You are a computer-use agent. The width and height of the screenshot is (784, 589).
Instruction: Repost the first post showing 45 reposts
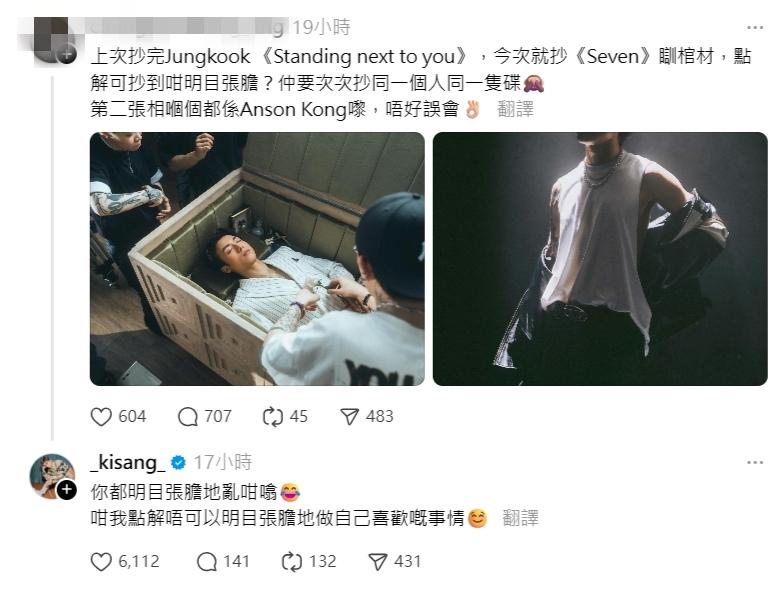[272, 416]
